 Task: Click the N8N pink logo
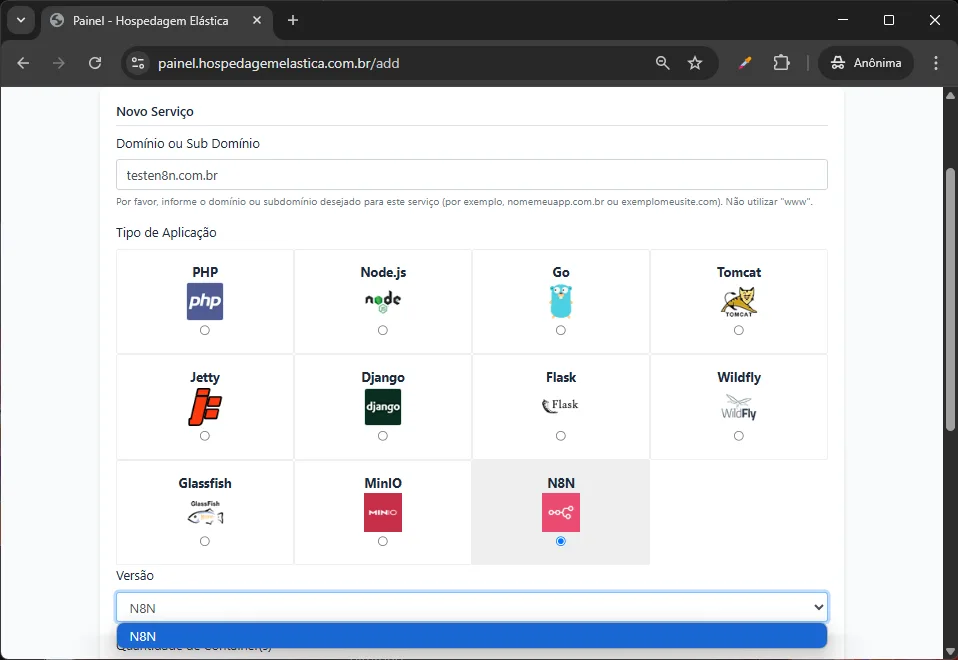point(561,513)
